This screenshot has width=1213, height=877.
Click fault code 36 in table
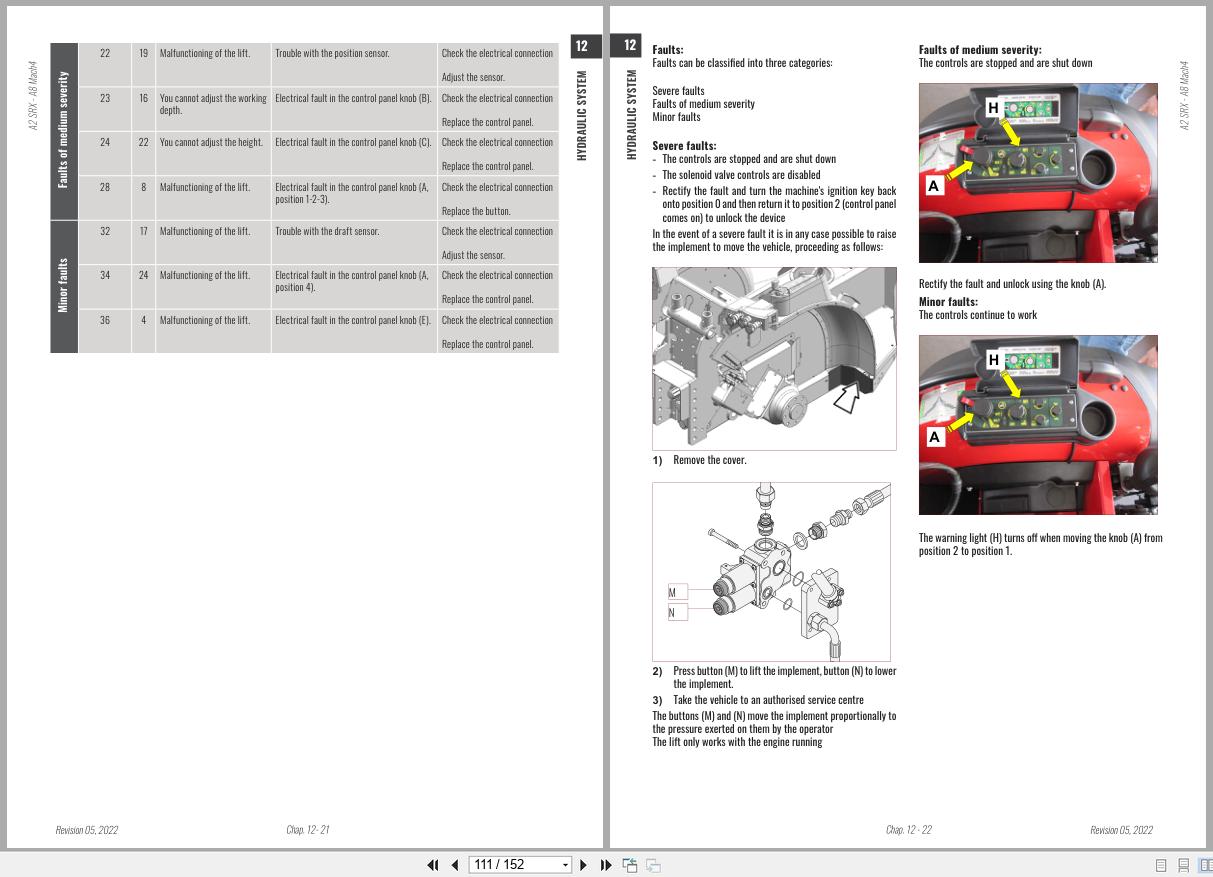click(105, 320)
